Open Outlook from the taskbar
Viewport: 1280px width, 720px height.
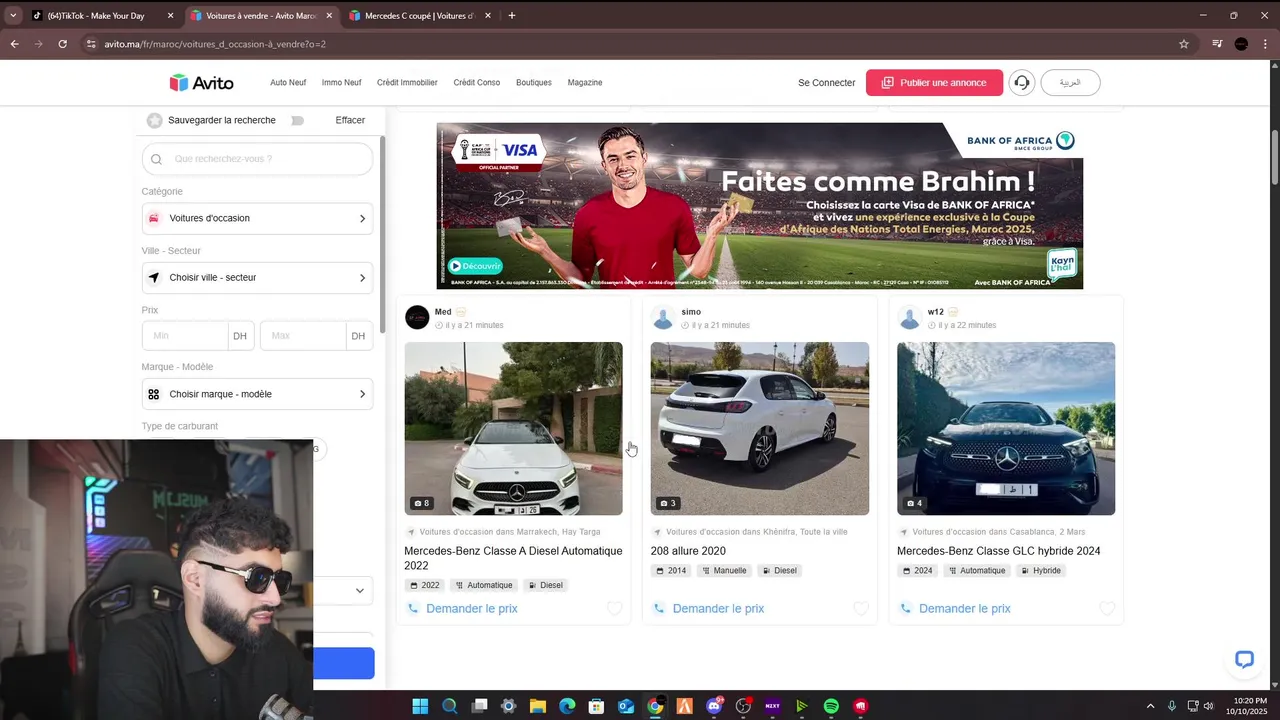click(x=626, y=706)
